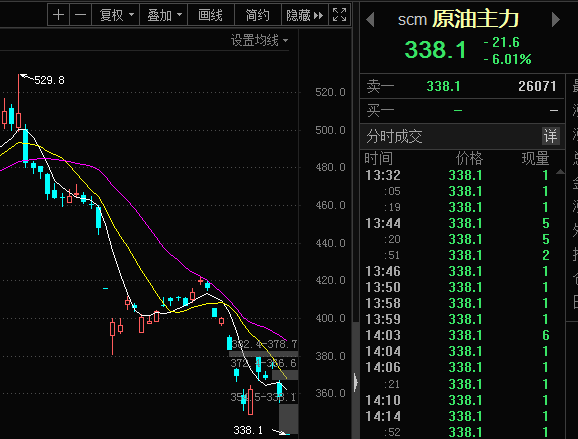Viewport: 578px width, 439px height.
Task: Collapse side panel with divider arrow
Action: pyautogui.click(x=355, y=382)
